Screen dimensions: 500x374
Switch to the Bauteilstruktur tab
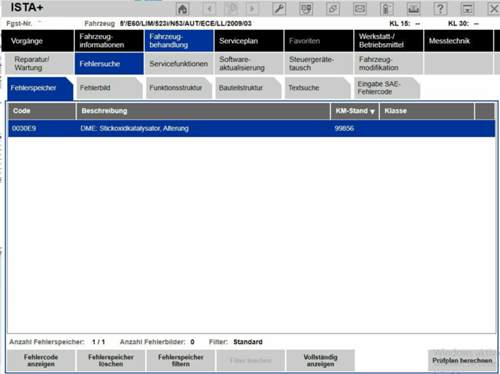[x=248, y=88]
